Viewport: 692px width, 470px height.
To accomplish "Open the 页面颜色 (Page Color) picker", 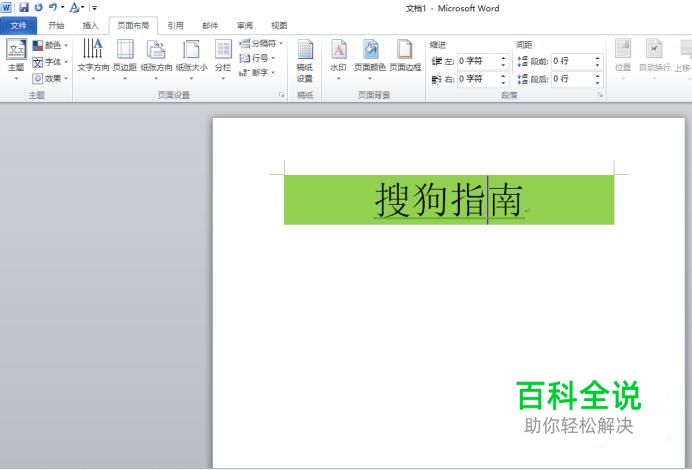I will click(370, 60).
